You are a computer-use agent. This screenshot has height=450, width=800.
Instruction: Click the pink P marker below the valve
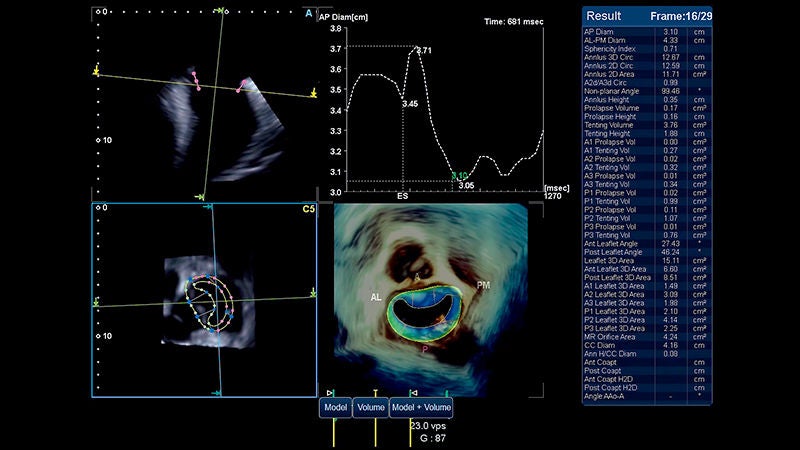(x=424, y=349)
